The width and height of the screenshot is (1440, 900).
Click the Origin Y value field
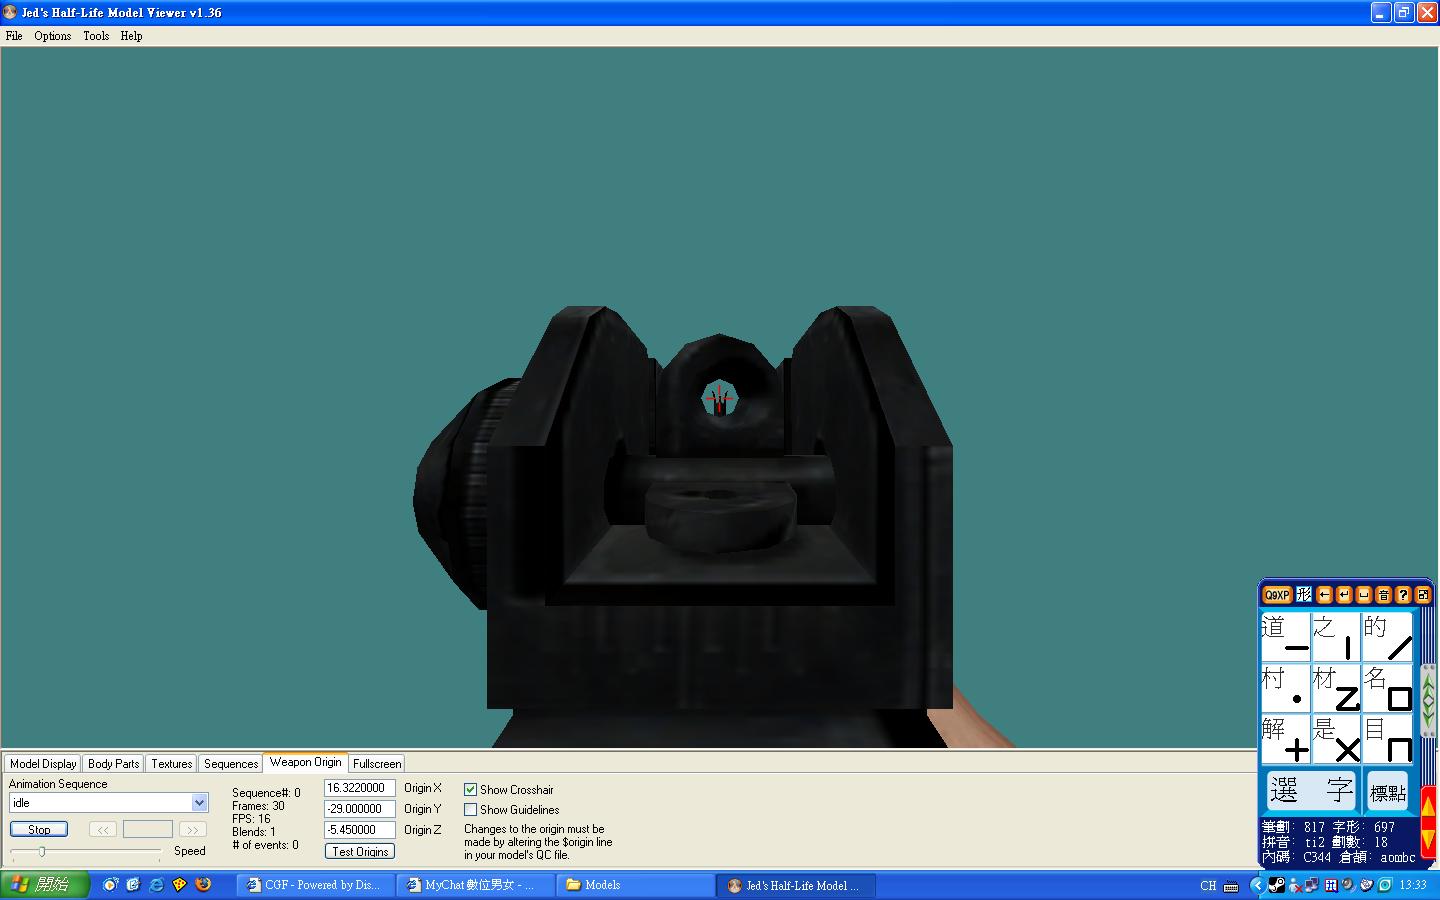[360, 809]
